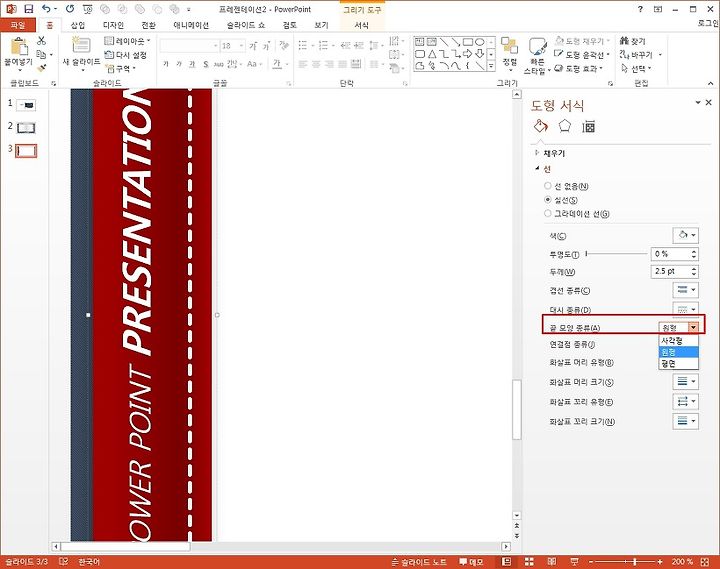This screenshot has width=720, height=569.
Task: Adjust the transparency (투명도) slider
Action: 616,254
